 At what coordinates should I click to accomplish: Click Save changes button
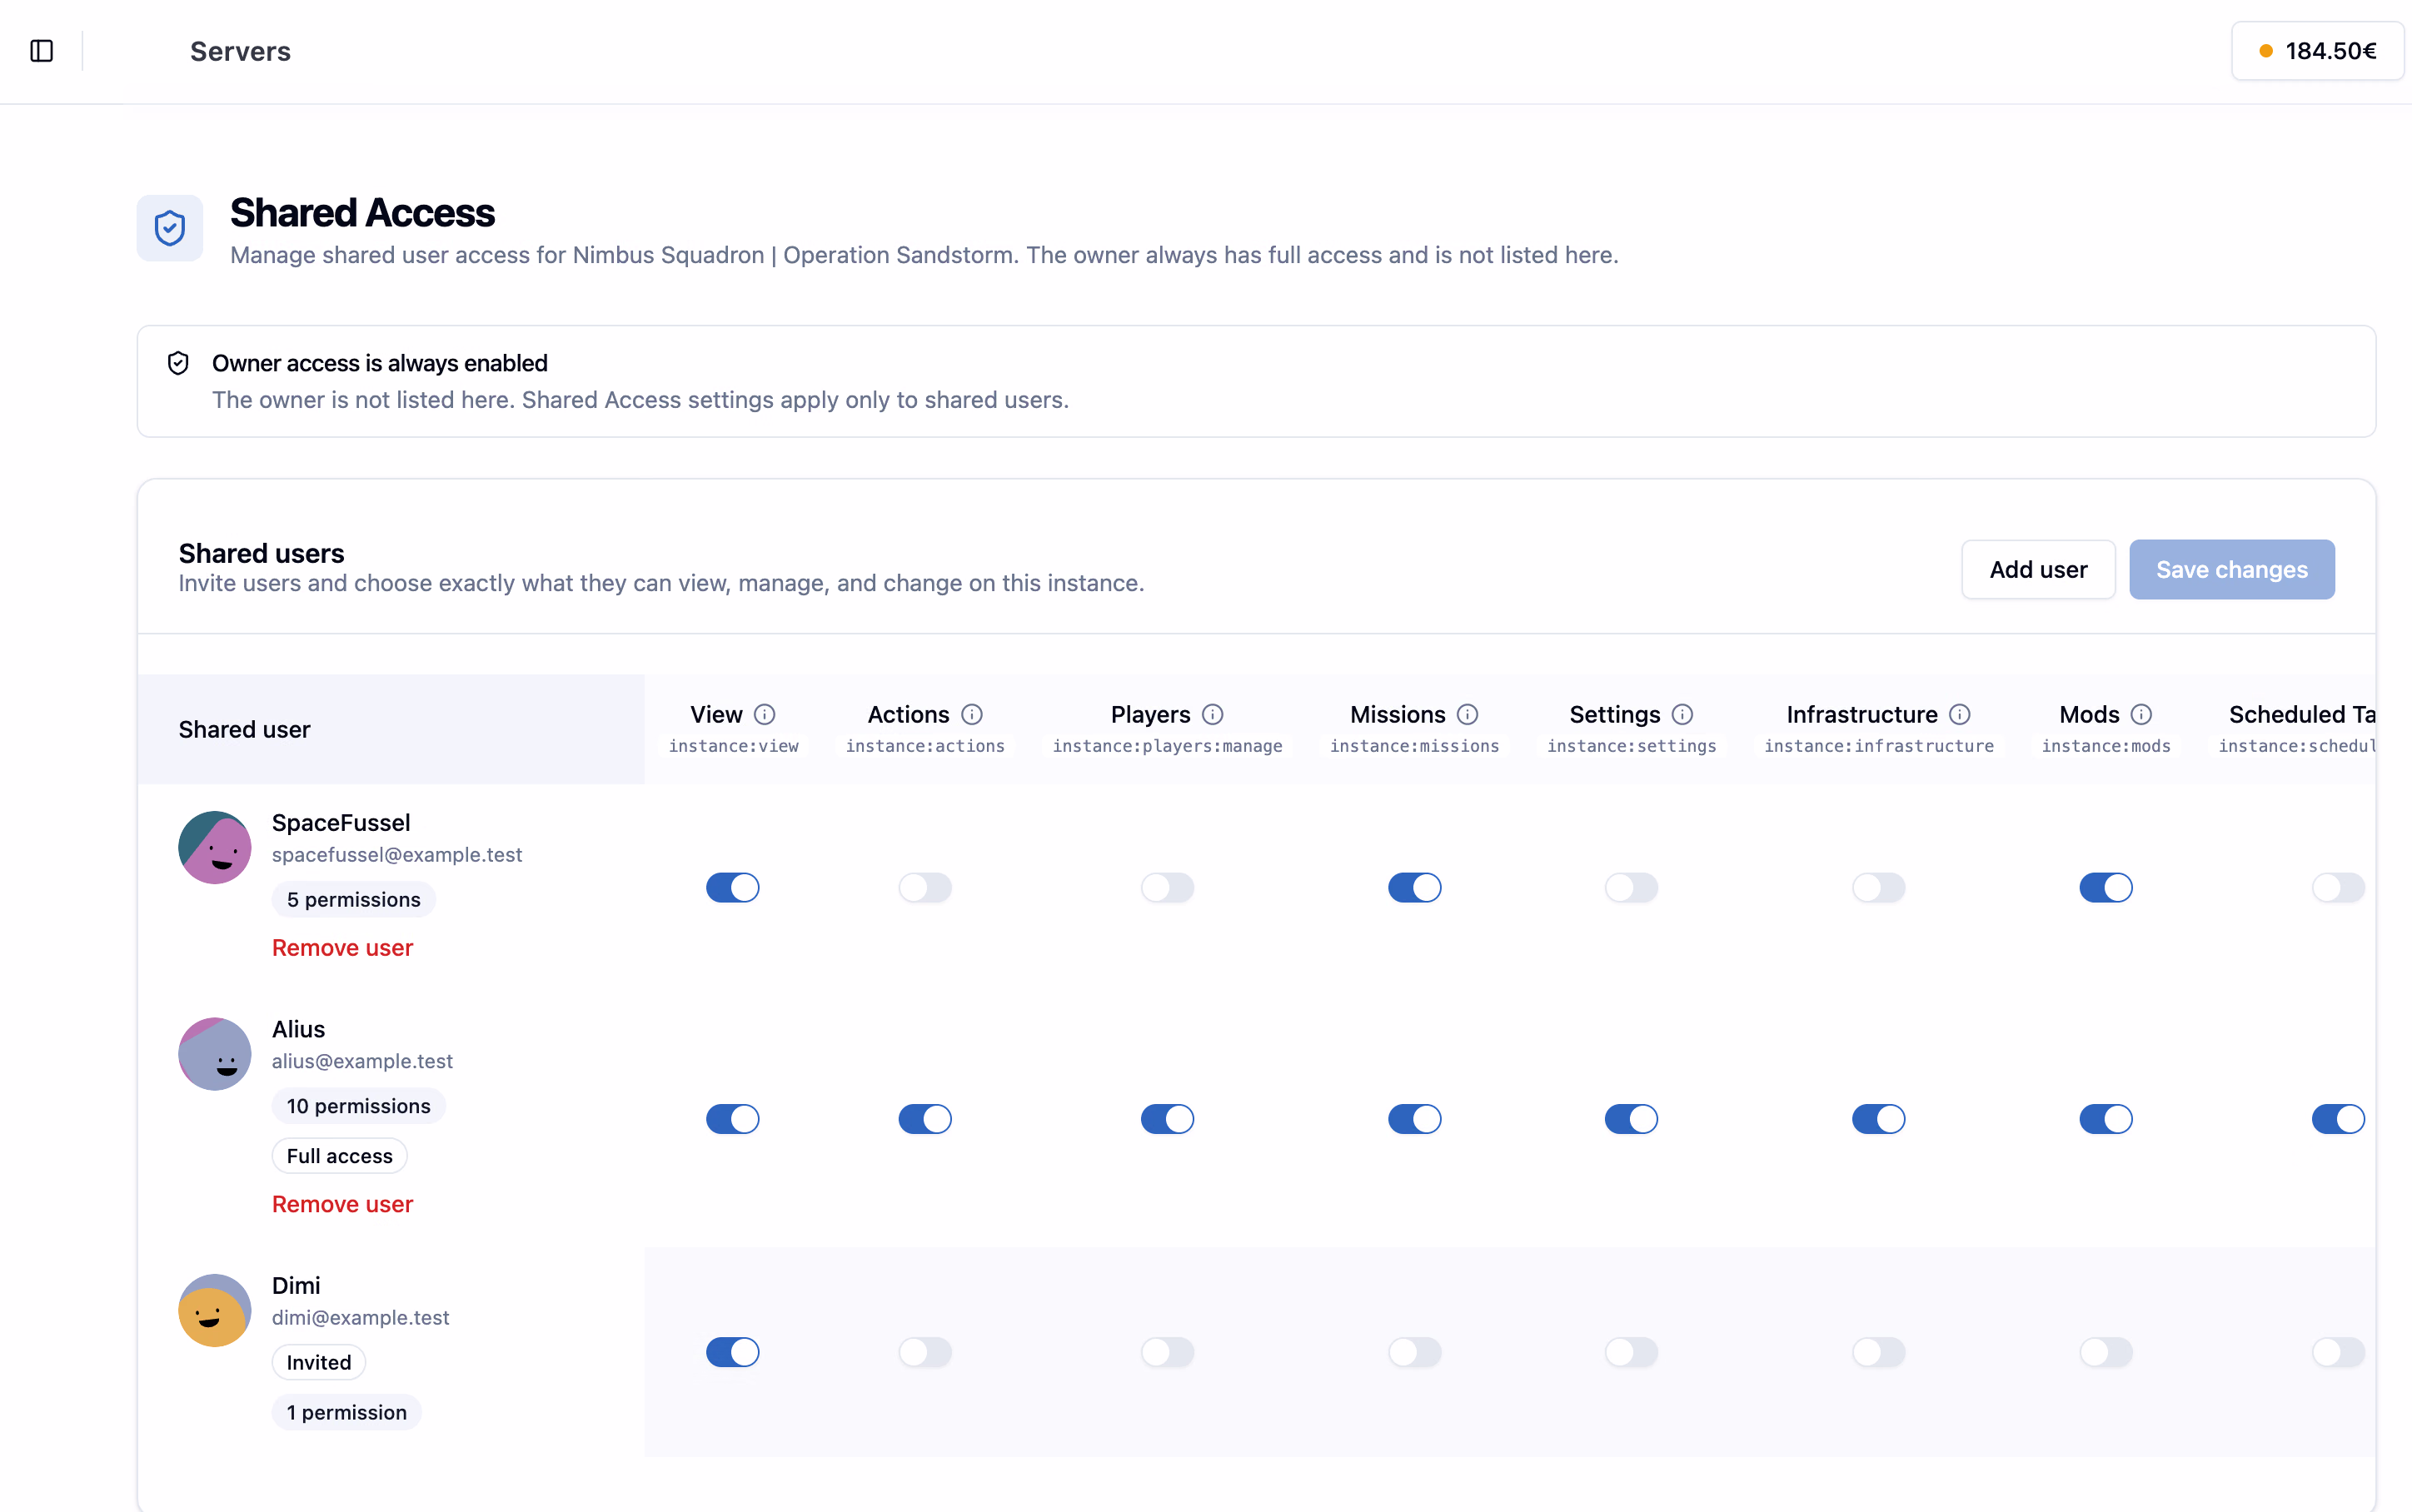click(x=2232, y=569)
